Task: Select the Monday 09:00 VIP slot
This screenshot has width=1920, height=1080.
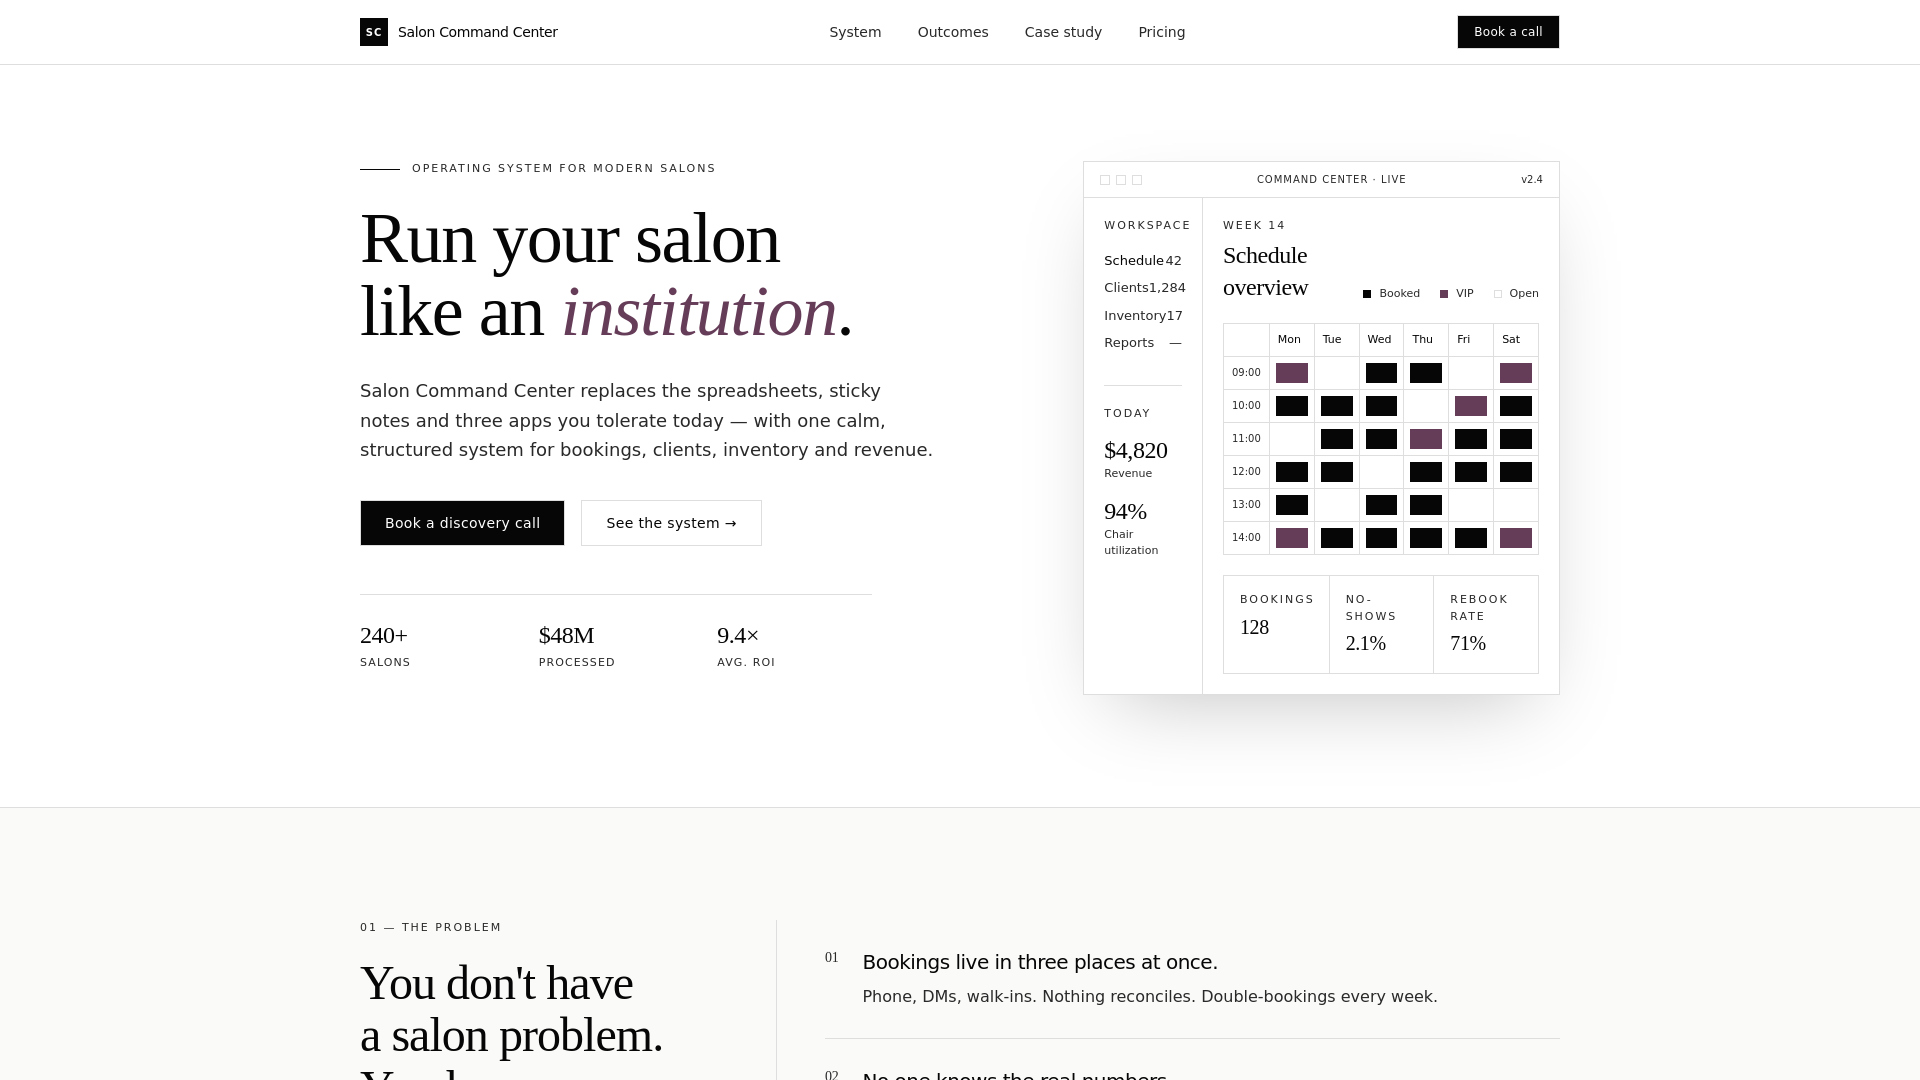Action: [x=1292, y=373]
